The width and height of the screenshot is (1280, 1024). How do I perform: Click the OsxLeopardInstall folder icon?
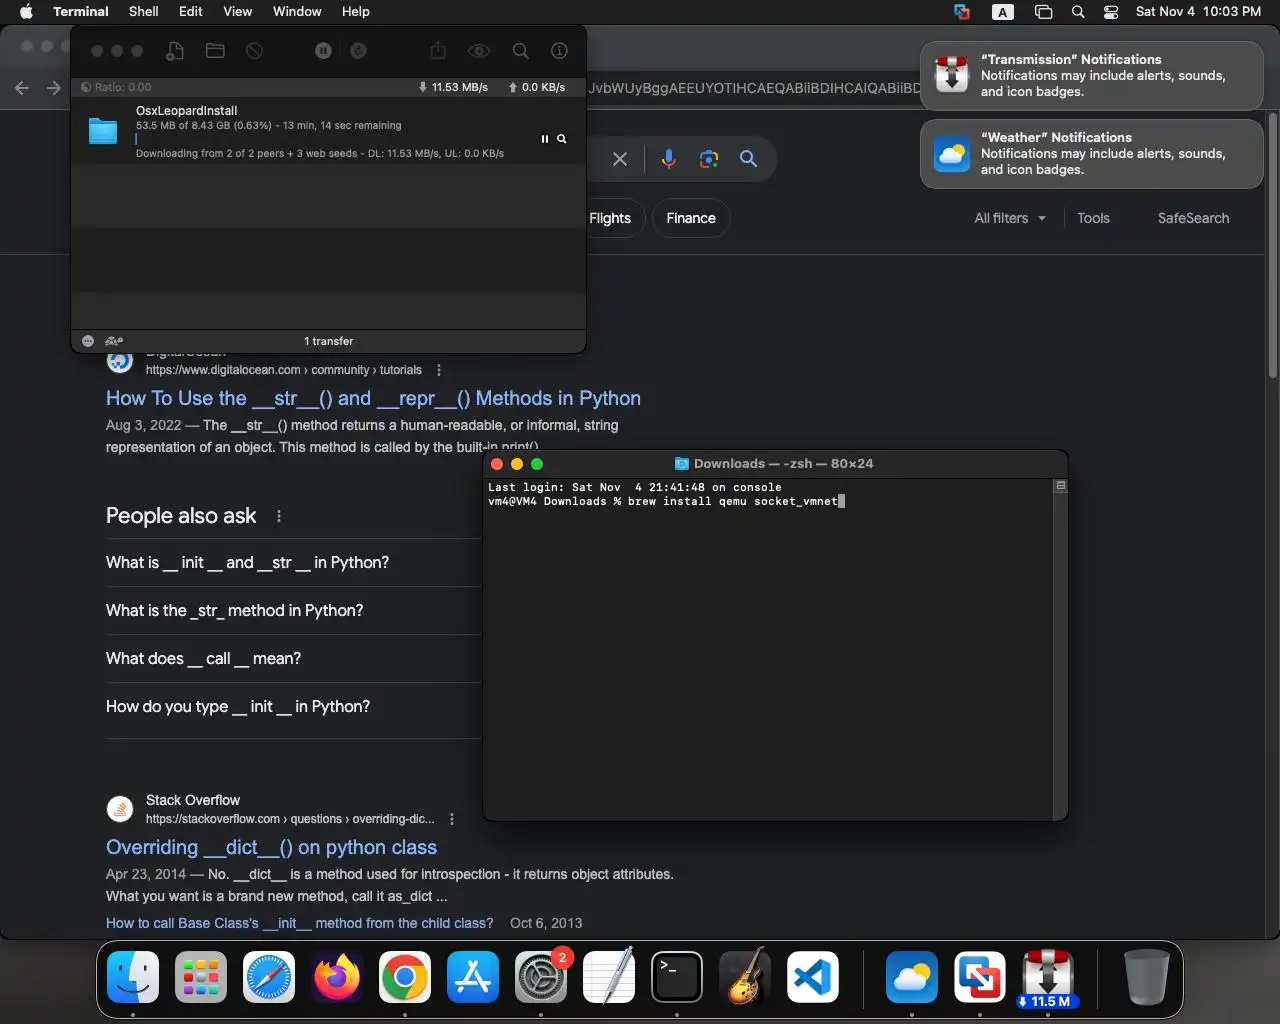[103, 131]
